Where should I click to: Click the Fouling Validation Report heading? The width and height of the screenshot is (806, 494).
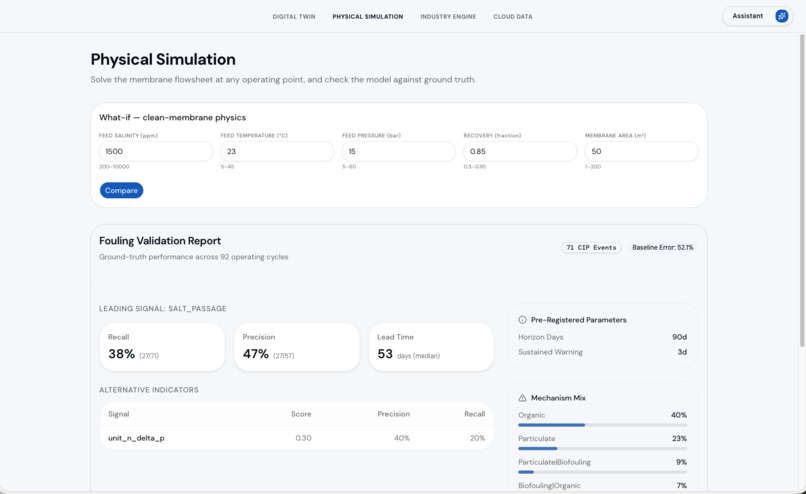pyautogui.click(x=160, y=241)
